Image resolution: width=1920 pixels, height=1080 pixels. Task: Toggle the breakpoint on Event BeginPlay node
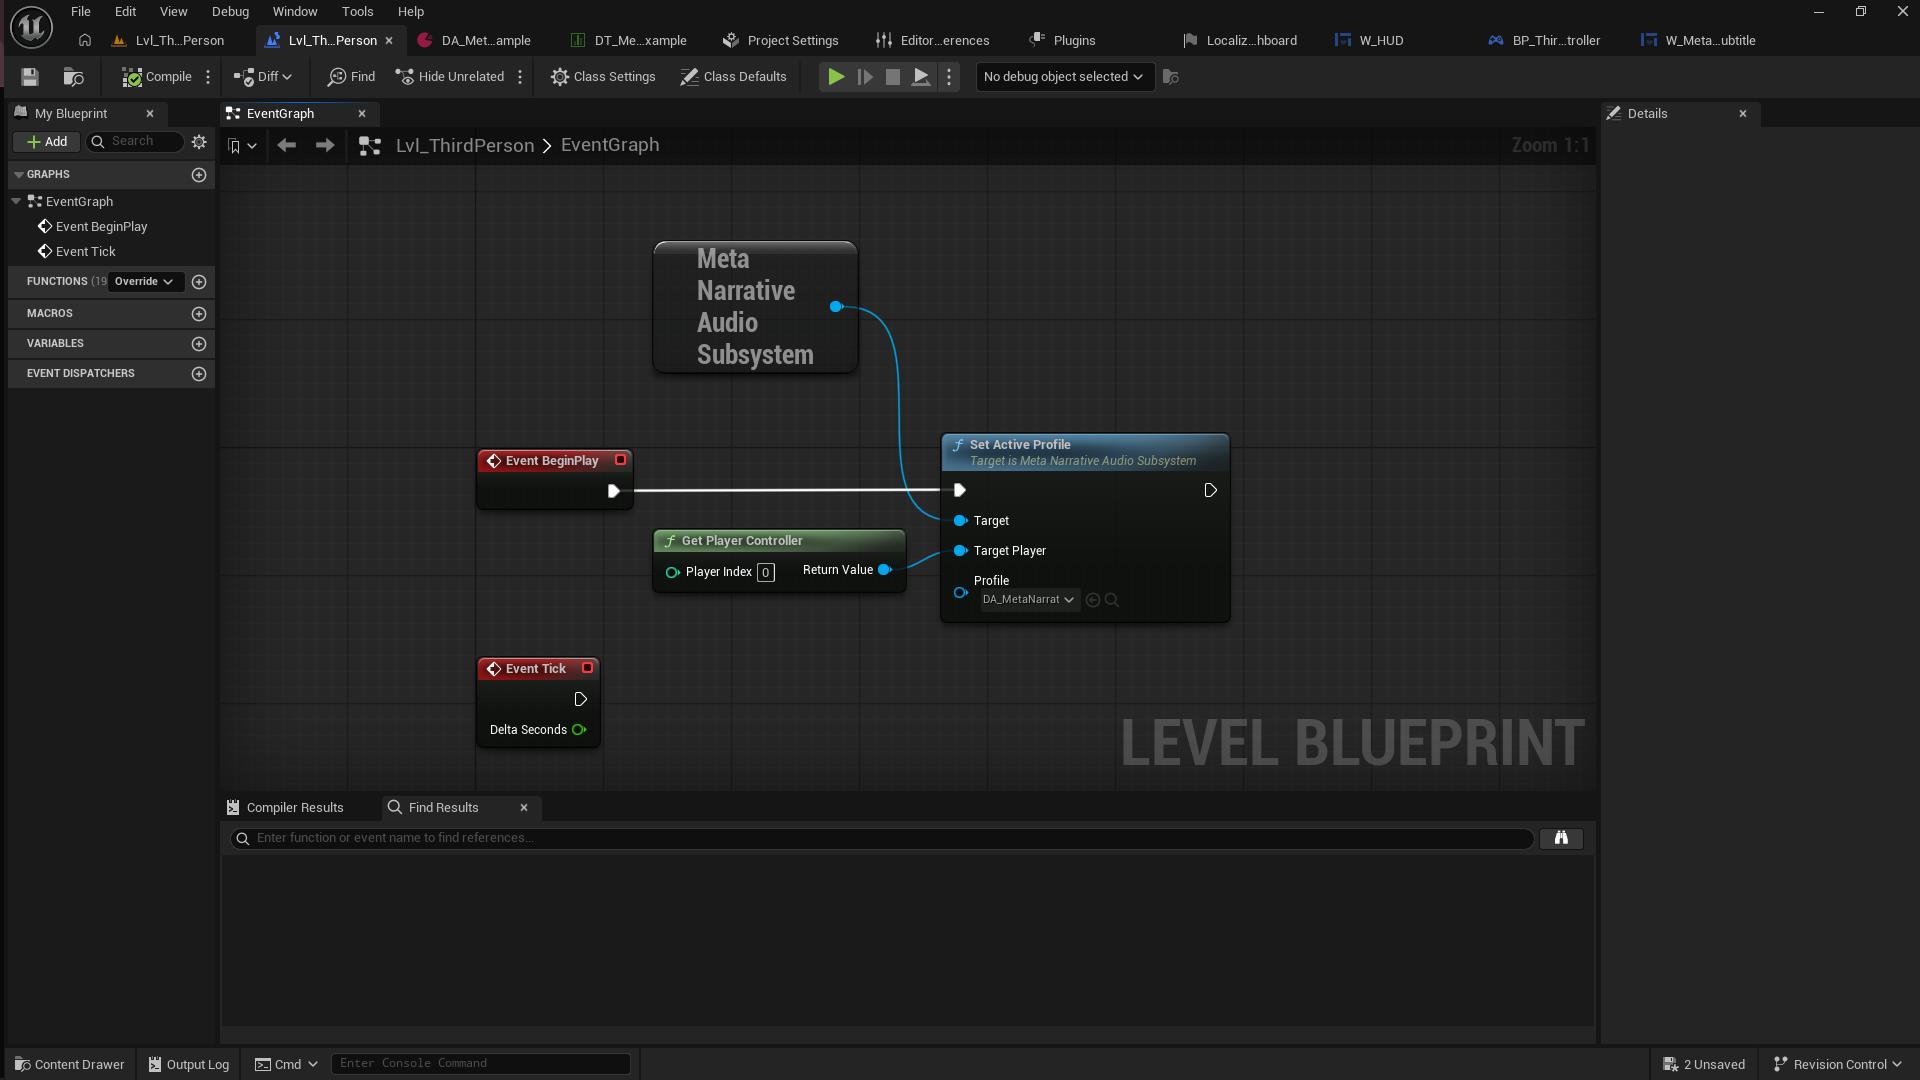point(620,460)
